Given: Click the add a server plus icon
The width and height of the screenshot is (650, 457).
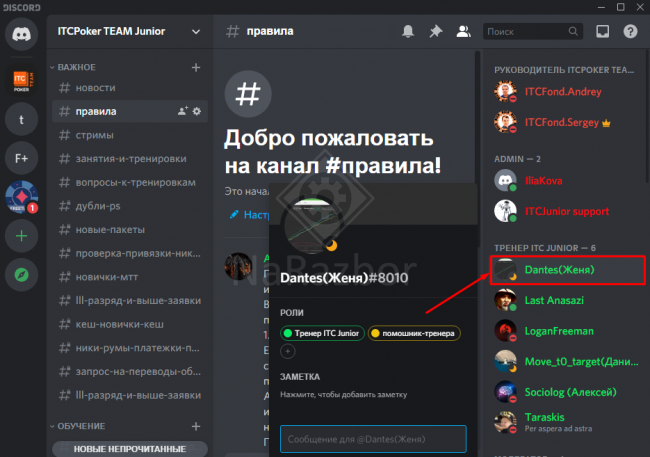Looking at the screenshot, I should click(x=21, y=237).
